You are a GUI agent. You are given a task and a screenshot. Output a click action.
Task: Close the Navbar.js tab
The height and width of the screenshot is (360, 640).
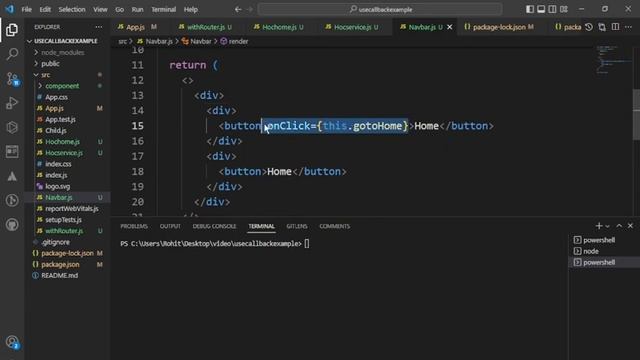coord(450,27)
